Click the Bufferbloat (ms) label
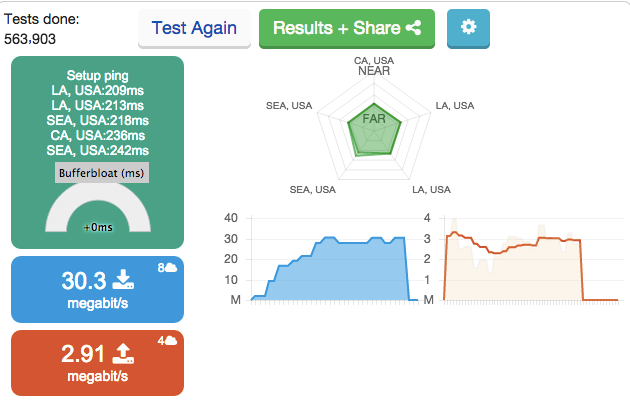The image size is (630, 404). 102,173
